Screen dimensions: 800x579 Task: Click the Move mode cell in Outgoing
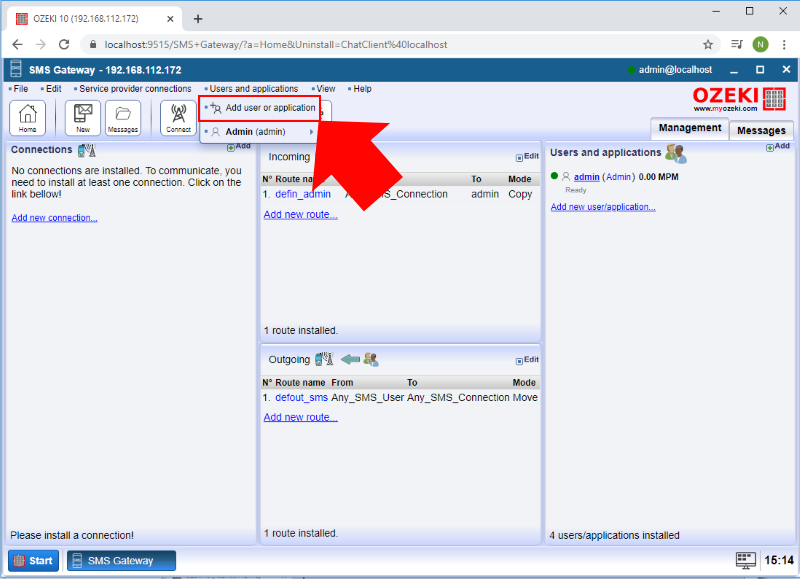click(525, 397)
